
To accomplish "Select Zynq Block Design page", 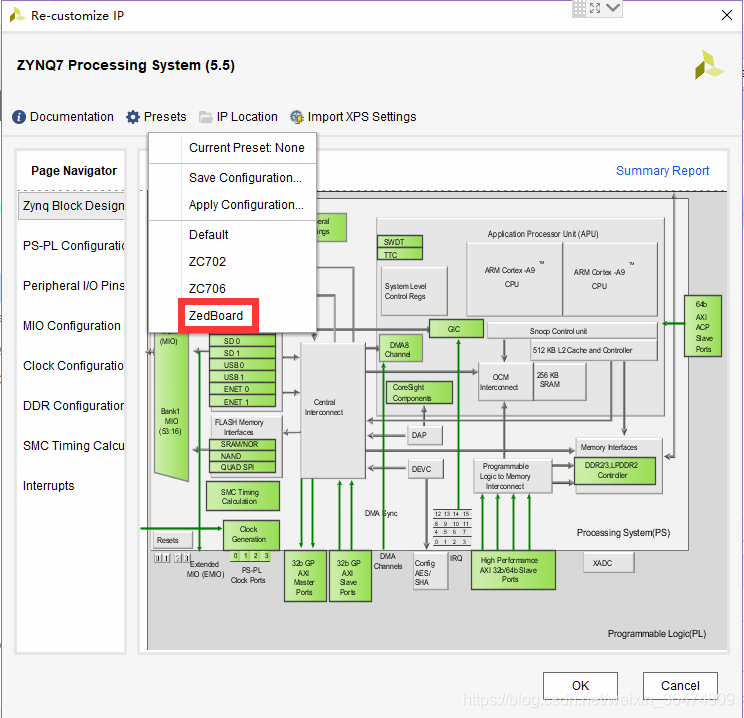I will pyautogui.click(x=72, y=205).
